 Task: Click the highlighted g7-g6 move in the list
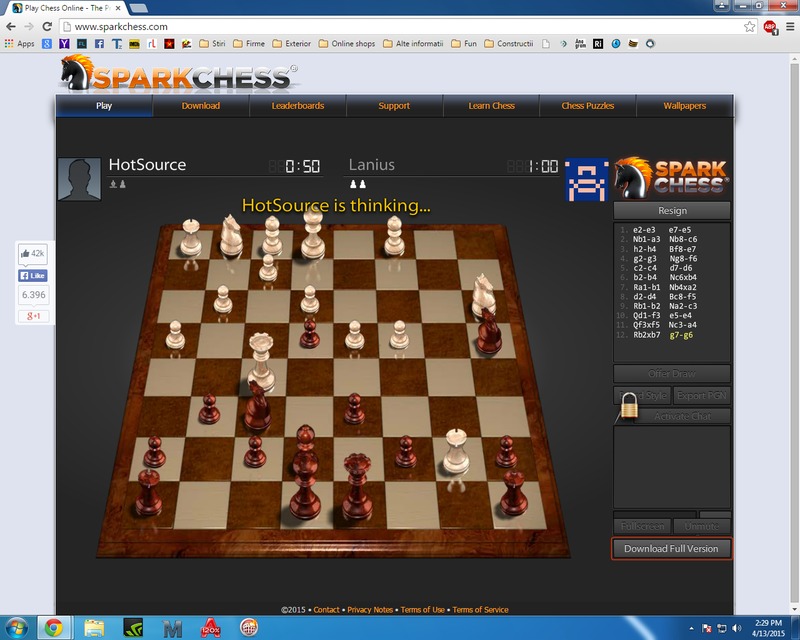681,335
